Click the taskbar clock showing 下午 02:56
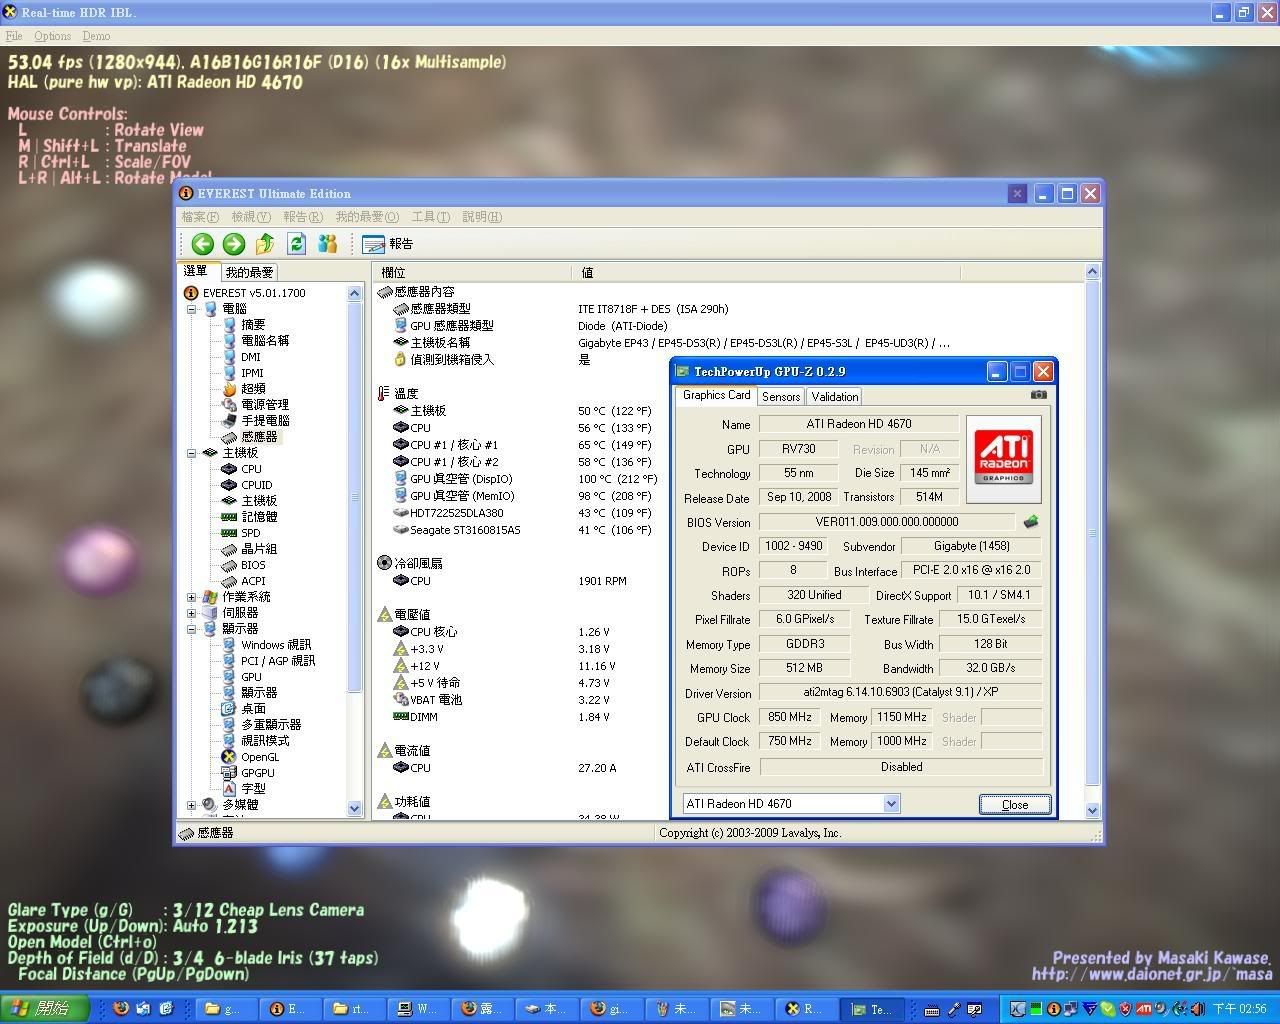 tap(1239, 1009)
